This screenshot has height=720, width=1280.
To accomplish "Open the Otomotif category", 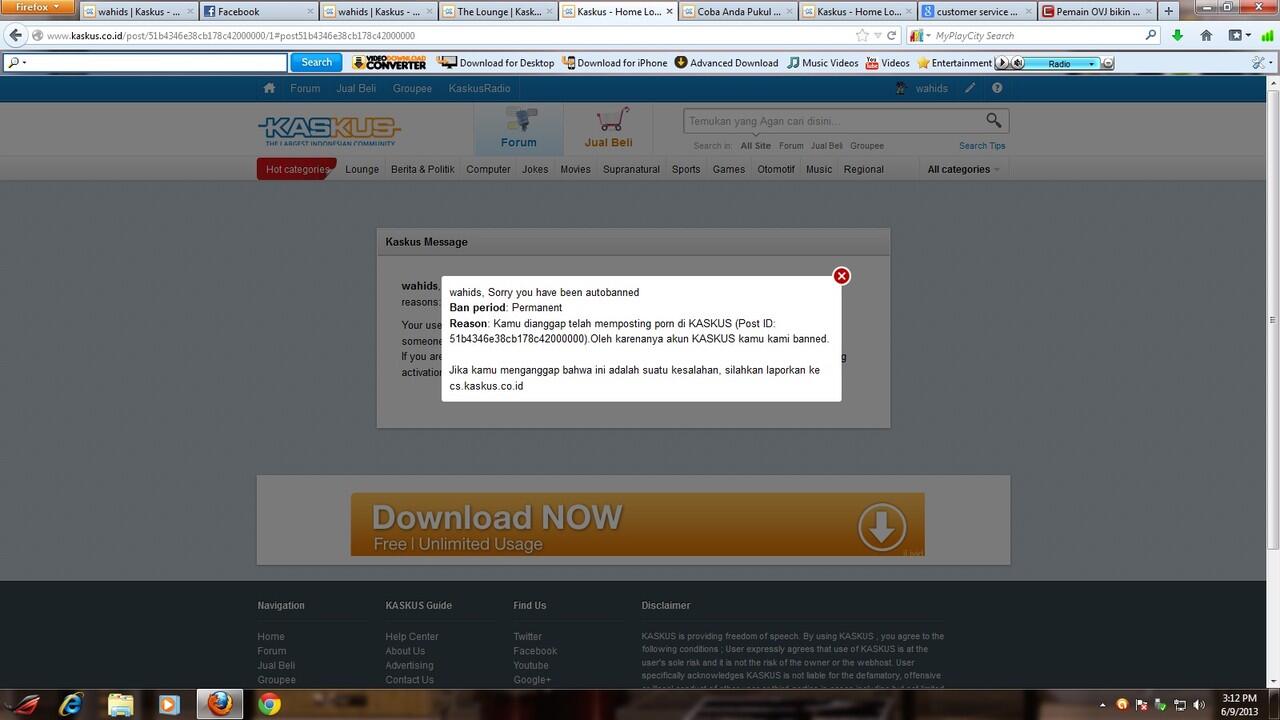I will point(776,169).
